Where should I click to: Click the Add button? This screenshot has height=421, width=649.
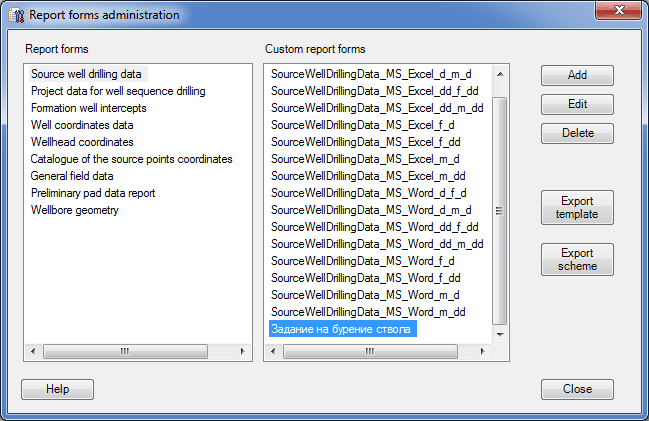(577, 75)
